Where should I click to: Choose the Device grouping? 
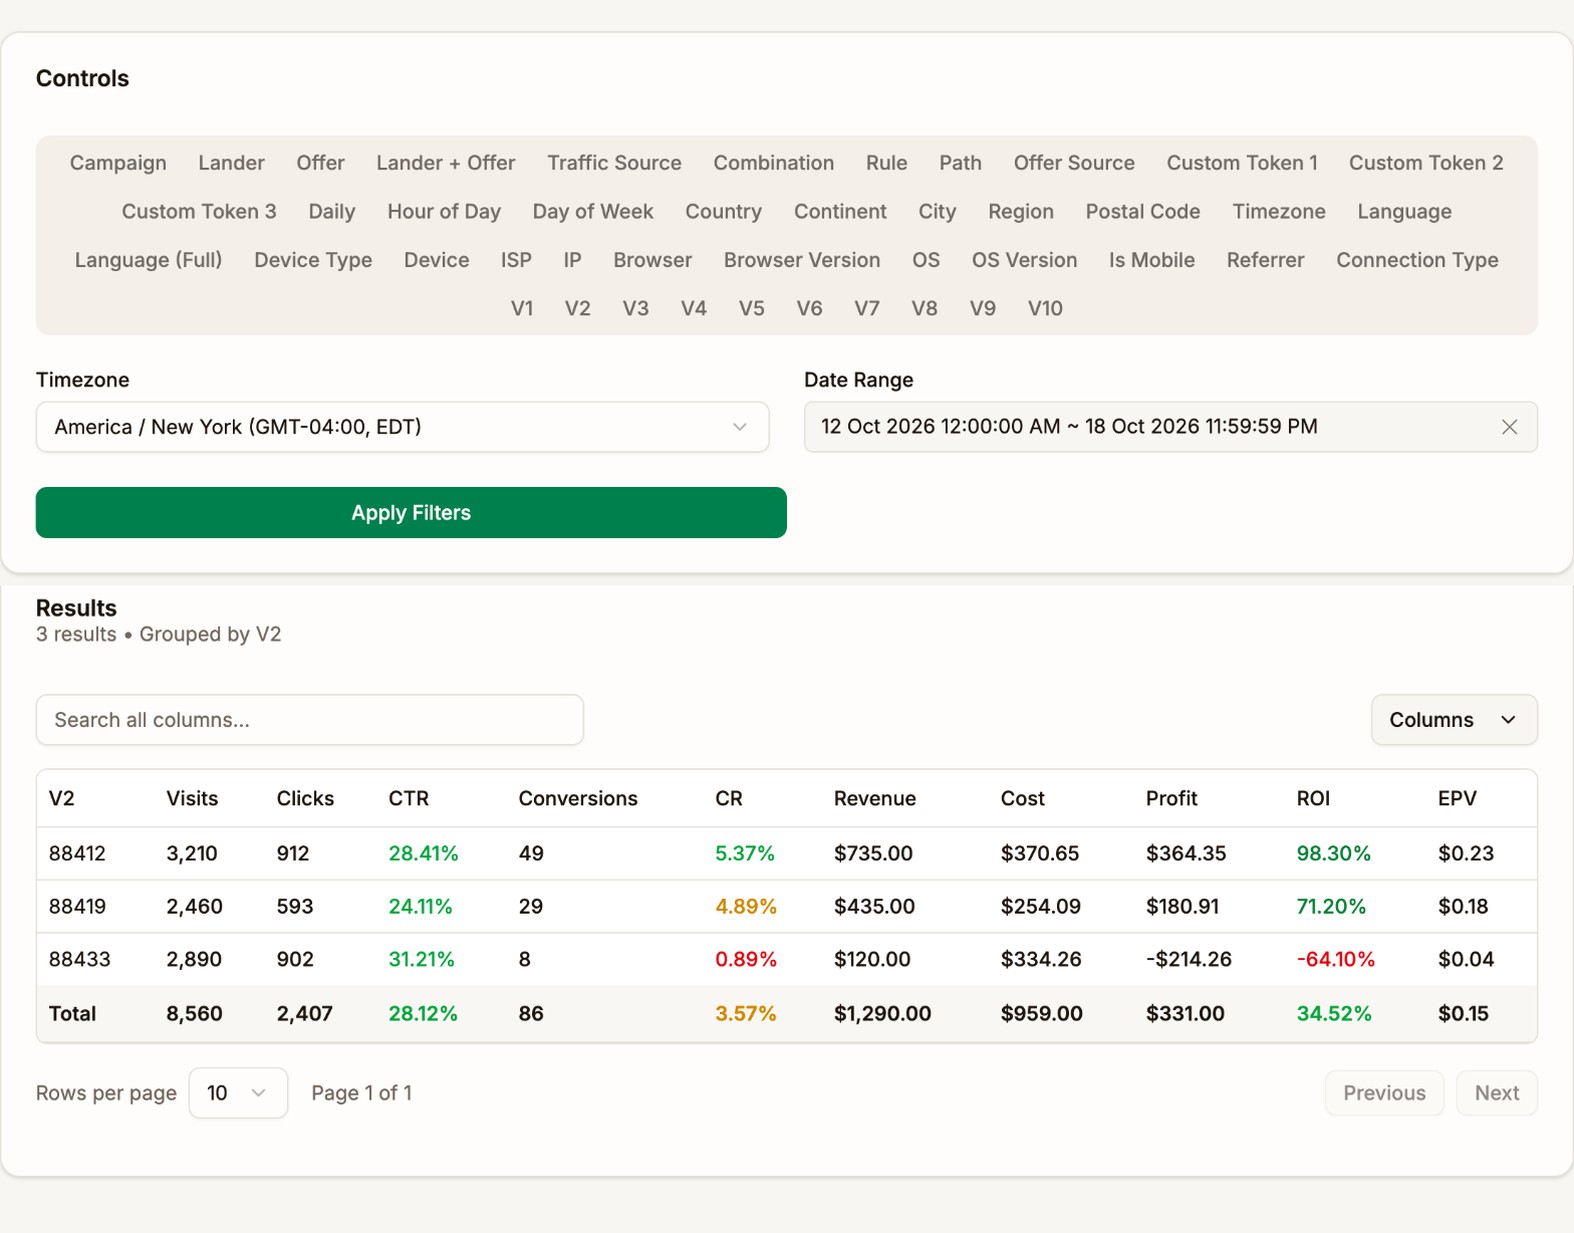tap(436, 260)
